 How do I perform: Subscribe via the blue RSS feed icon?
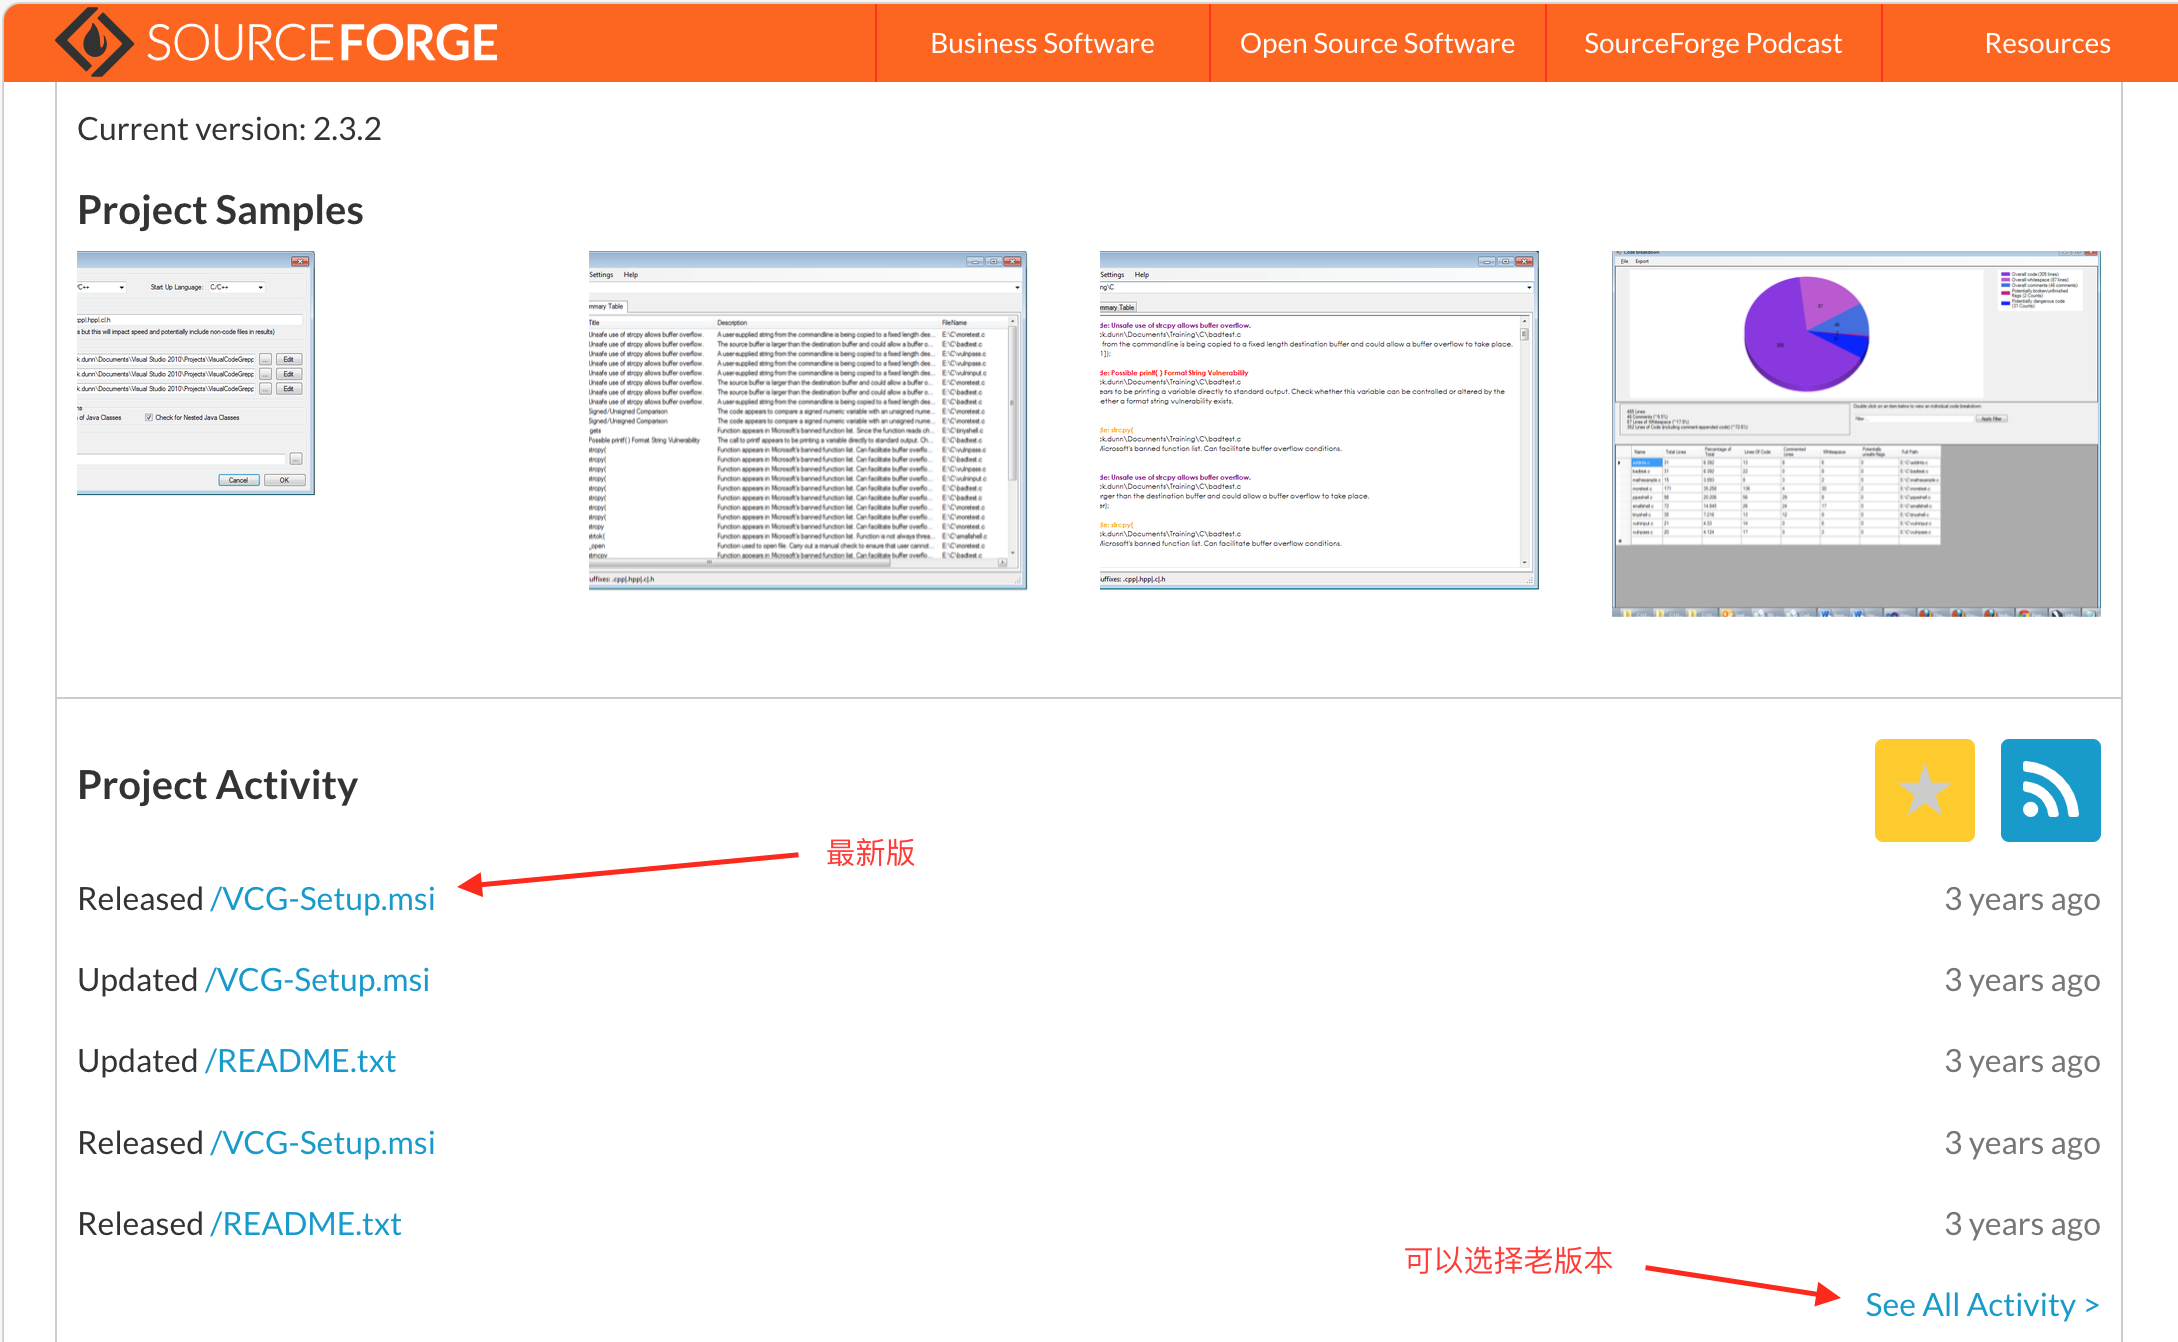point(2049,789)
